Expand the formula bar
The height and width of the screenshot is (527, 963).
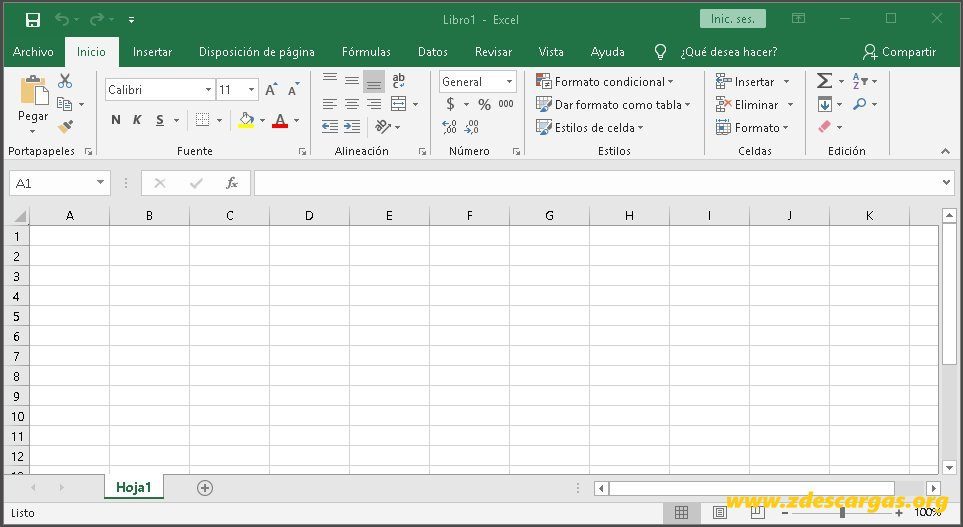point(946,182)
